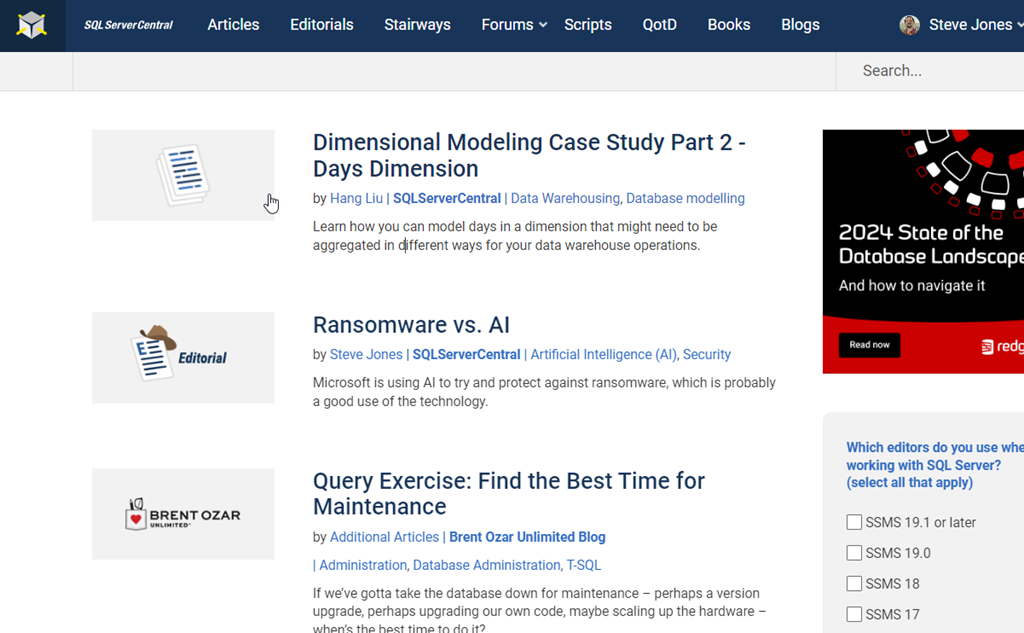Click the Data Warehousing category link

click(x=564, y=198)
